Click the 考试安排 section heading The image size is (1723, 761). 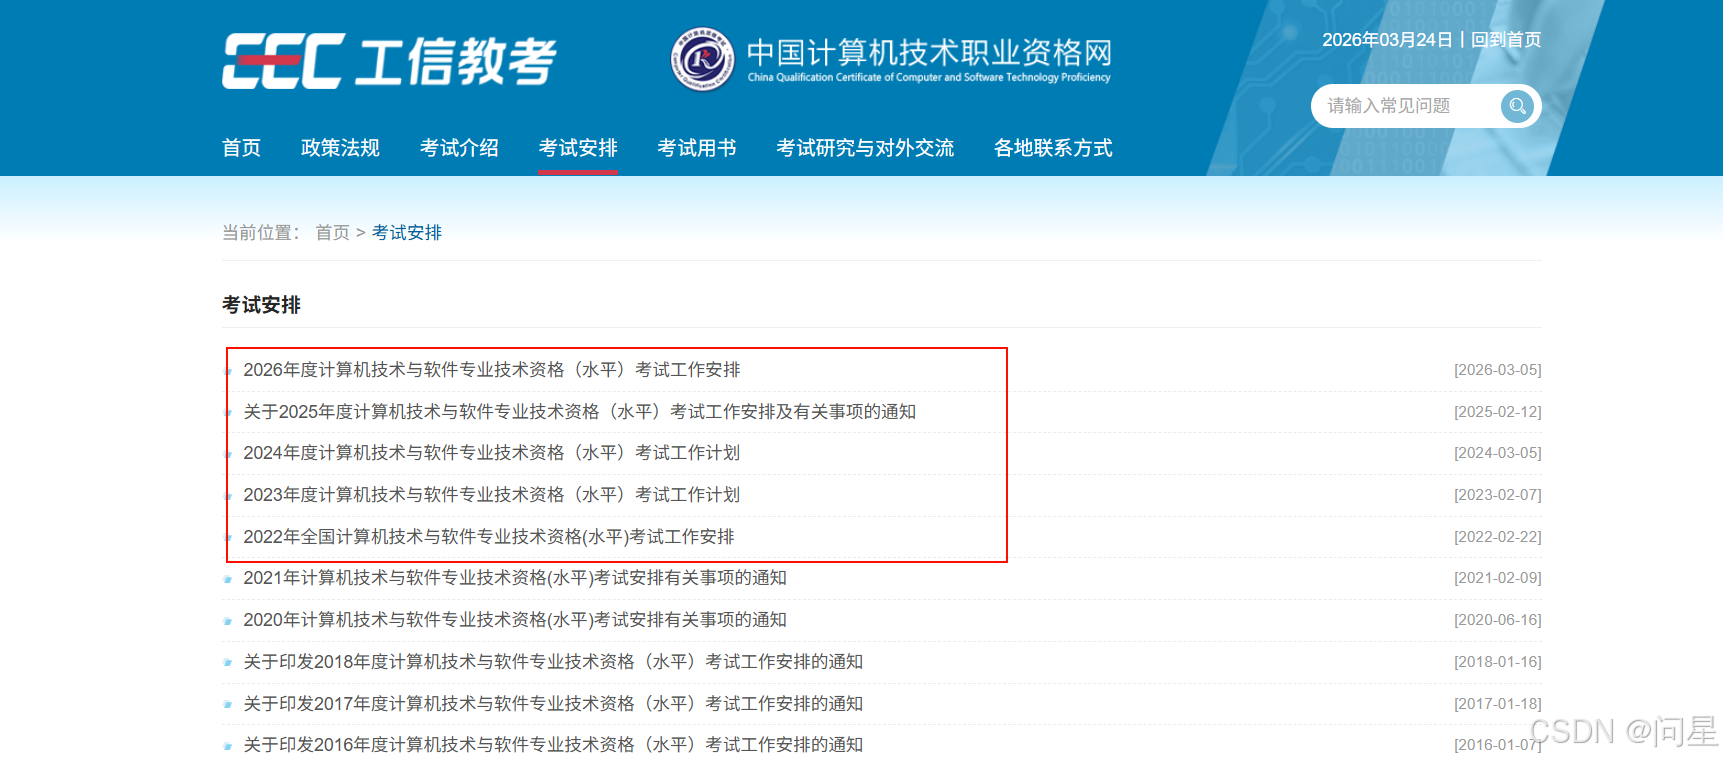261,305
